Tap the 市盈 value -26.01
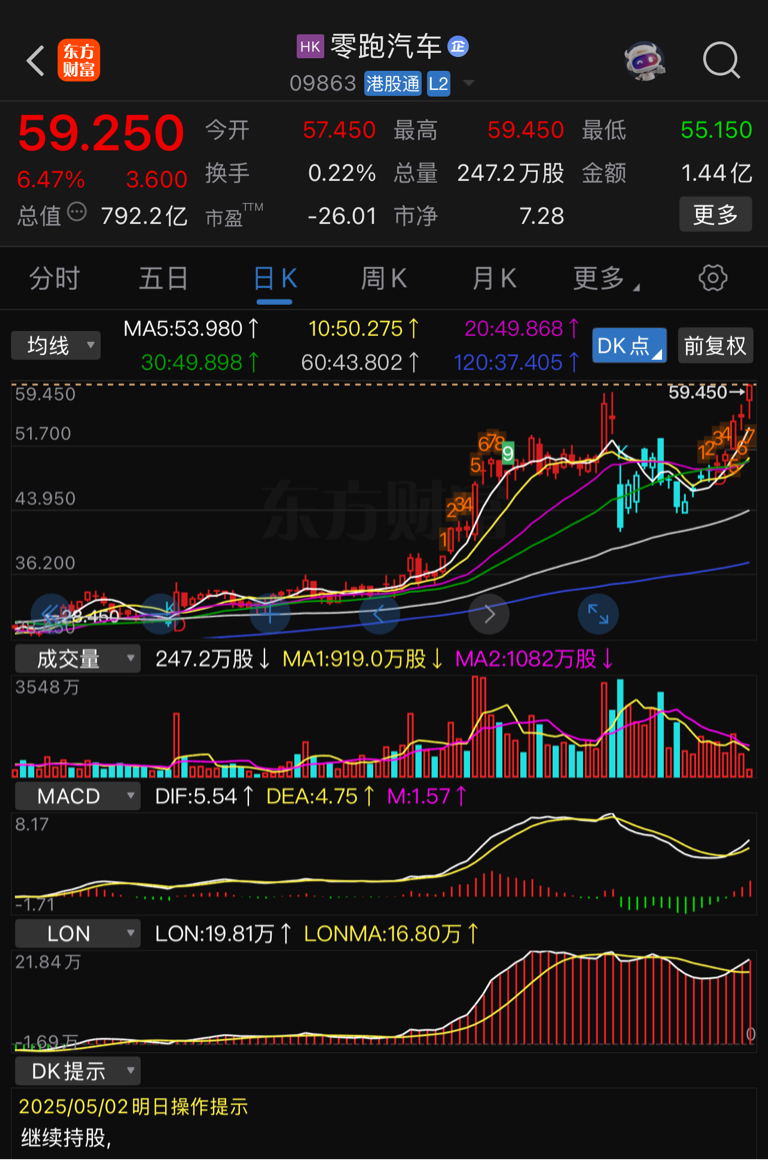This screenshot has width=768, height=1160. (342, 216)
